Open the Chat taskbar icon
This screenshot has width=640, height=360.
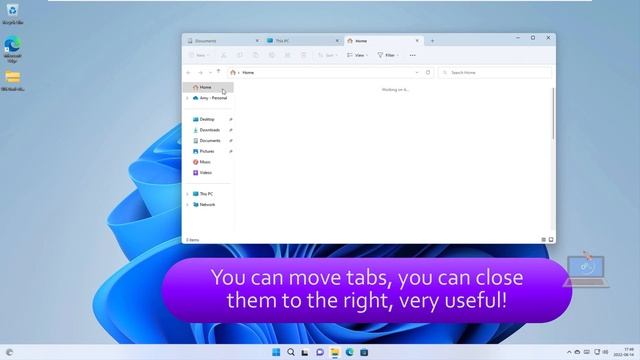click(x=320, y=352)
